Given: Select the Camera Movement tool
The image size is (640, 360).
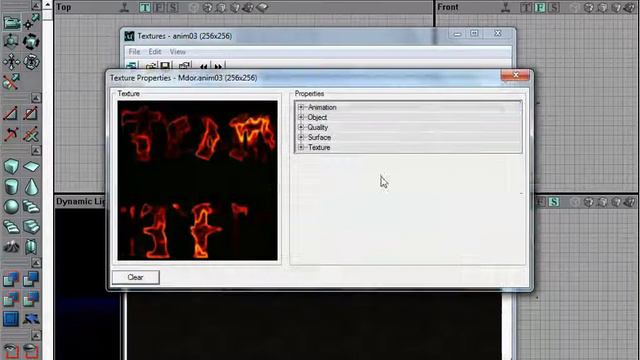Looking at the screenshot, I should pos(11,22).
